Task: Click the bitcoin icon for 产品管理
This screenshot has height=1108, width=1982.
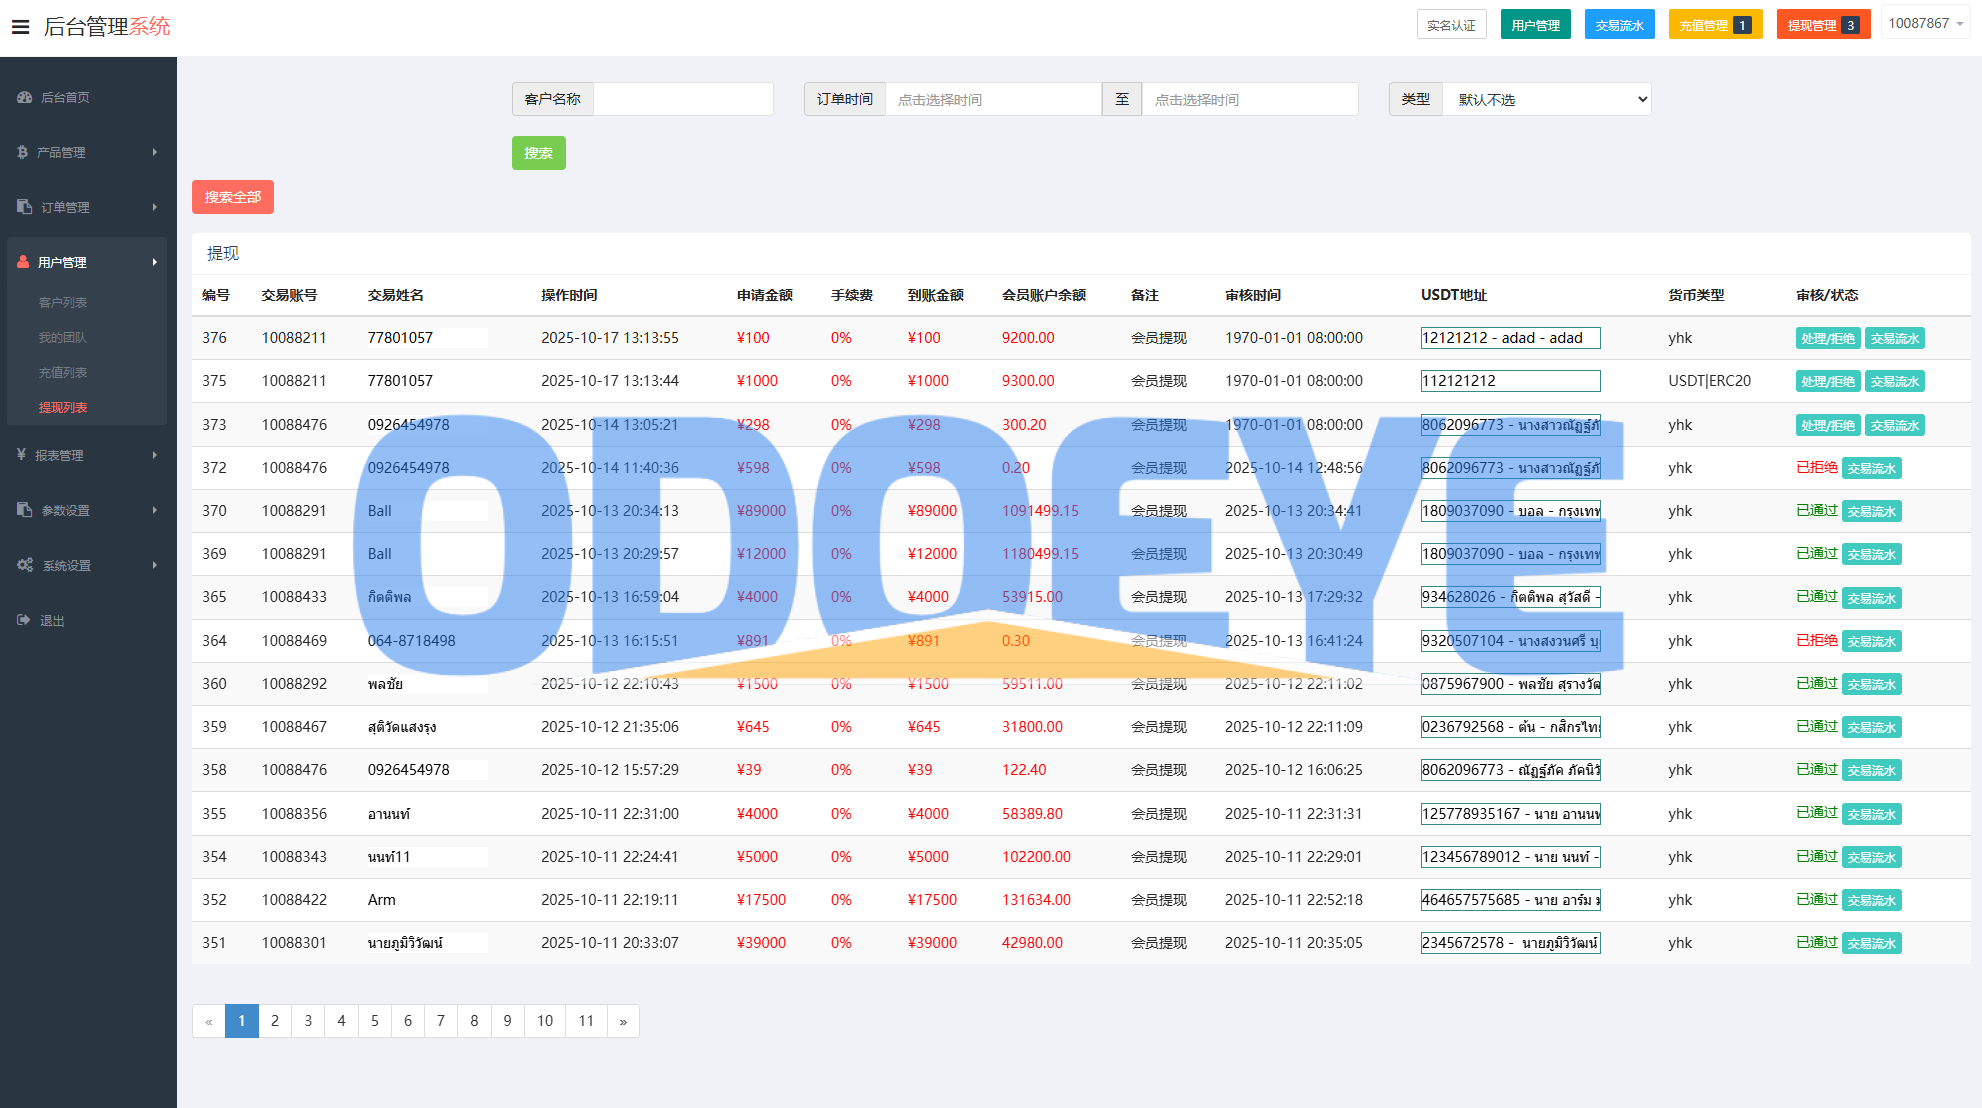Action: coord(23,152)
